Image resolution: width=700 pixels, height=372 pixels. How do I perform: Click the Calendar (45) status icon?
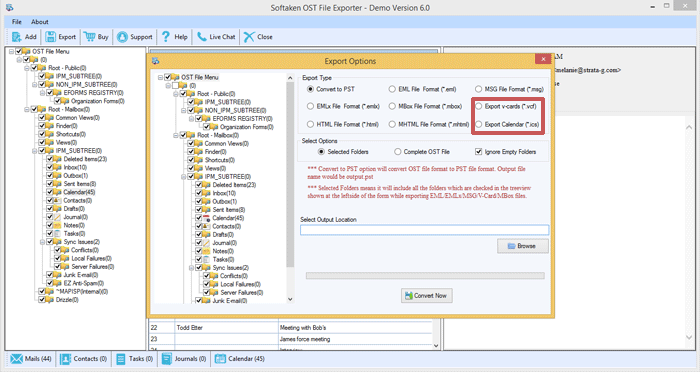pos(220,359)
